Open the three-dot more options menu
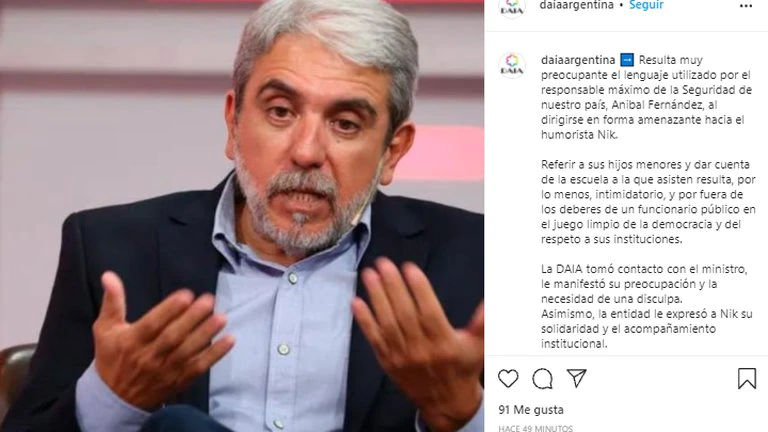Image resolution: width=768 pixels, height=432 pixels. click(745, 6)
